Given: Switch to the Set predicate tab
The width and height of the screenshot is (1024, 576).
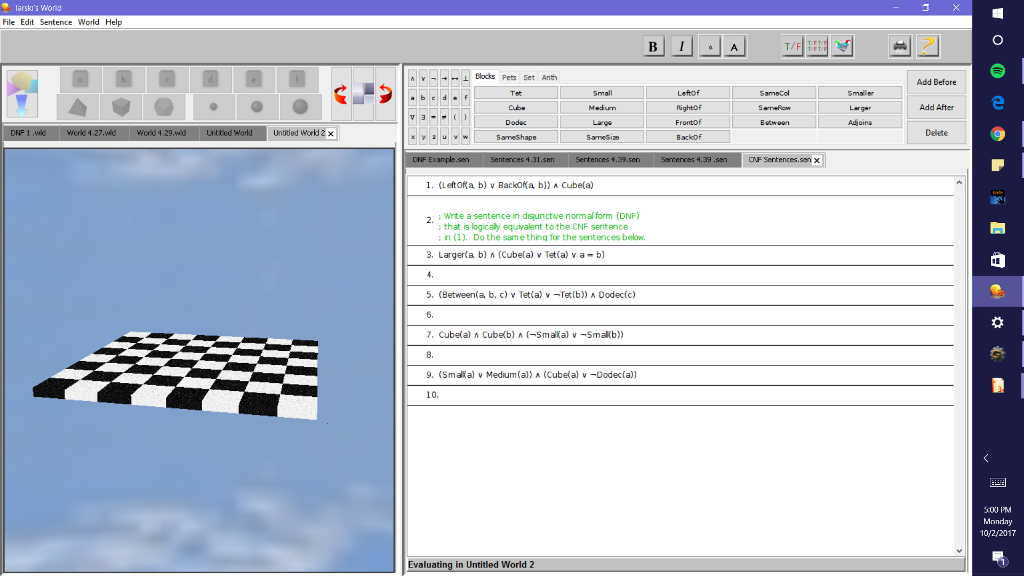Looking at the screenshot, I should [x=529, y=77].
